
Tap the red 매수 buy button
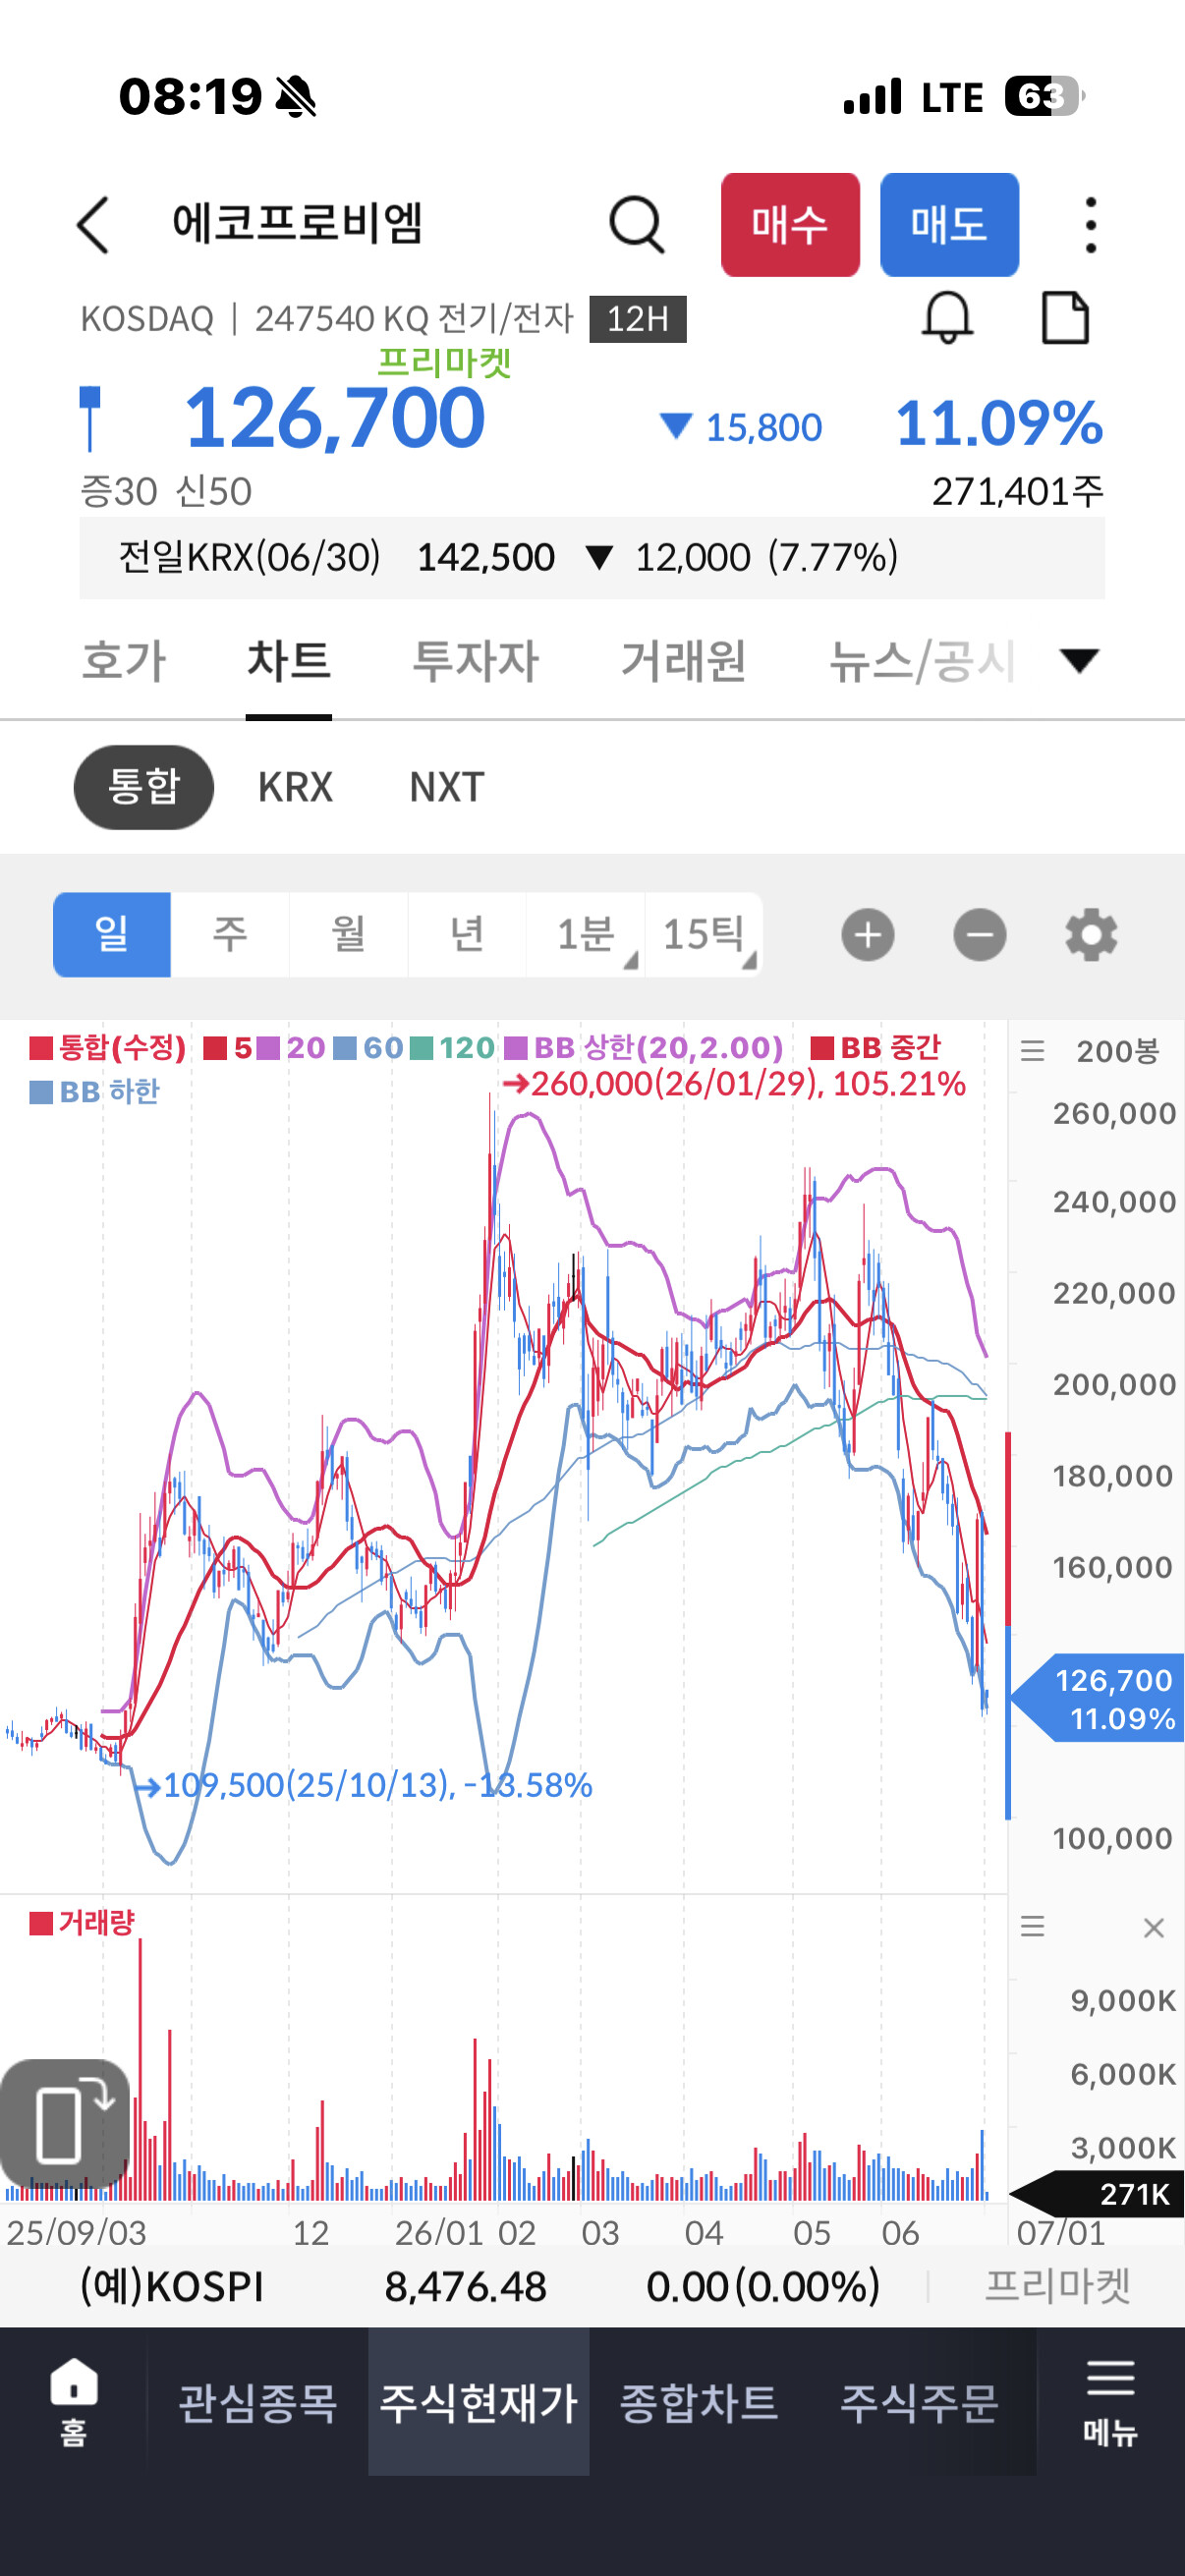pyautogui.click(x=790, y=224)
